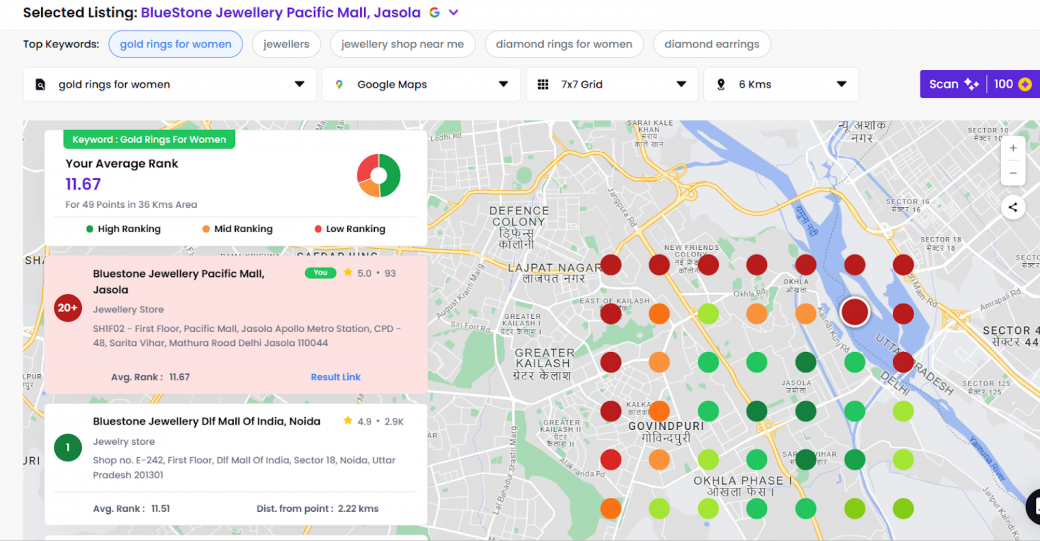Click the 20+ rank badge of Pacific Mall listing

[68, 308]
